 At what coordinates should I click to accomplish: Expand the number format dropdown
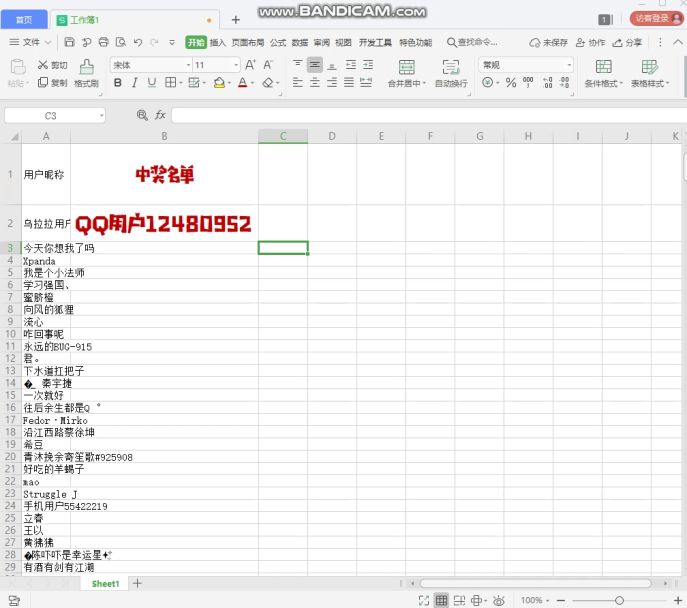tap(569, 65)
